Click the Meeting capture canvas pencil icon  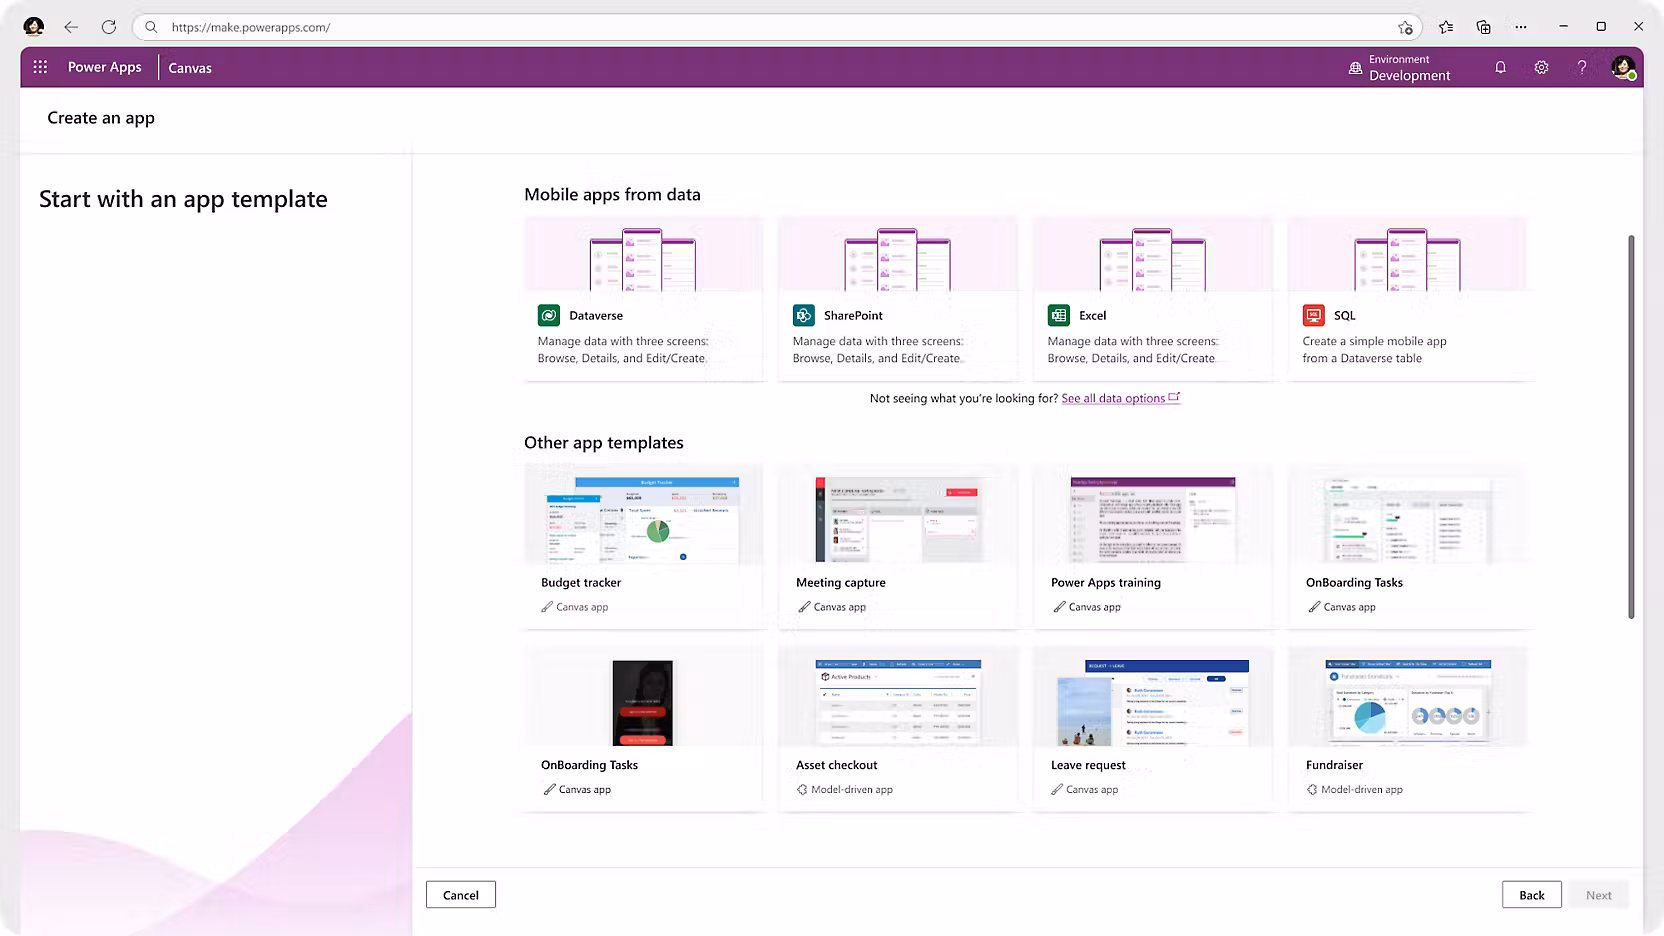click(804, 607)
